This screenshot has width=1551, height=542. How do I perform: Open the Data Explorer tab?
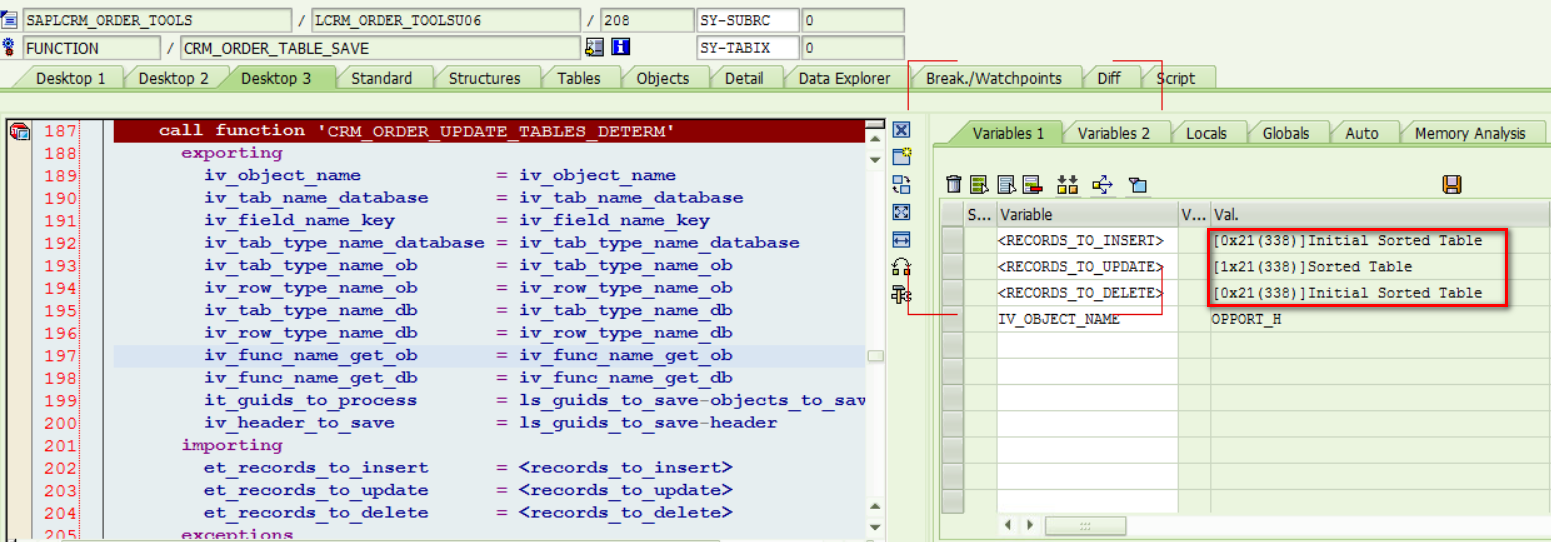[x=844, y=78]
